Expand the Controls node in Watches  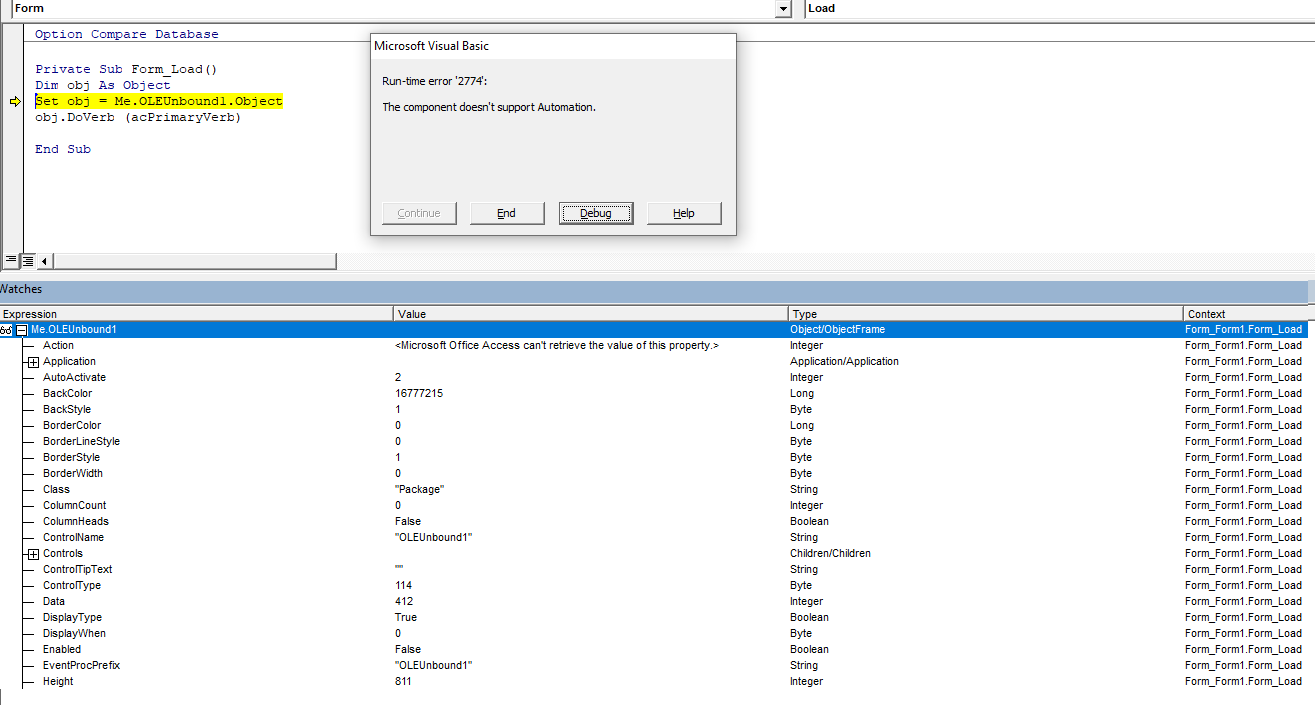tap(33, 554)
